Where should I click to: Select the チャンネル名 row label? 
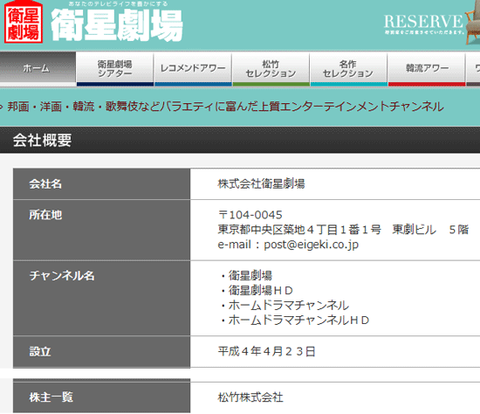point(62,276)
